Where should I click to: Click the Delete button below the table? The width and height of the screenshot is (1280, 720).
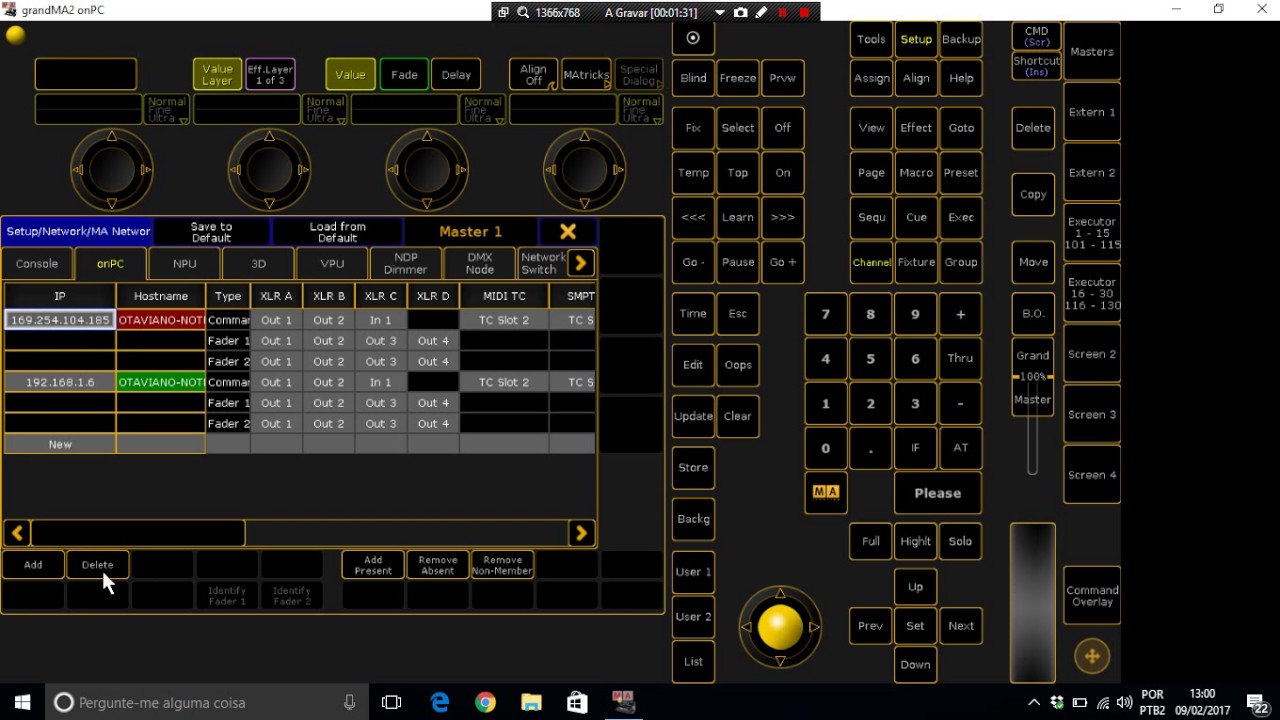pos(97,565)
